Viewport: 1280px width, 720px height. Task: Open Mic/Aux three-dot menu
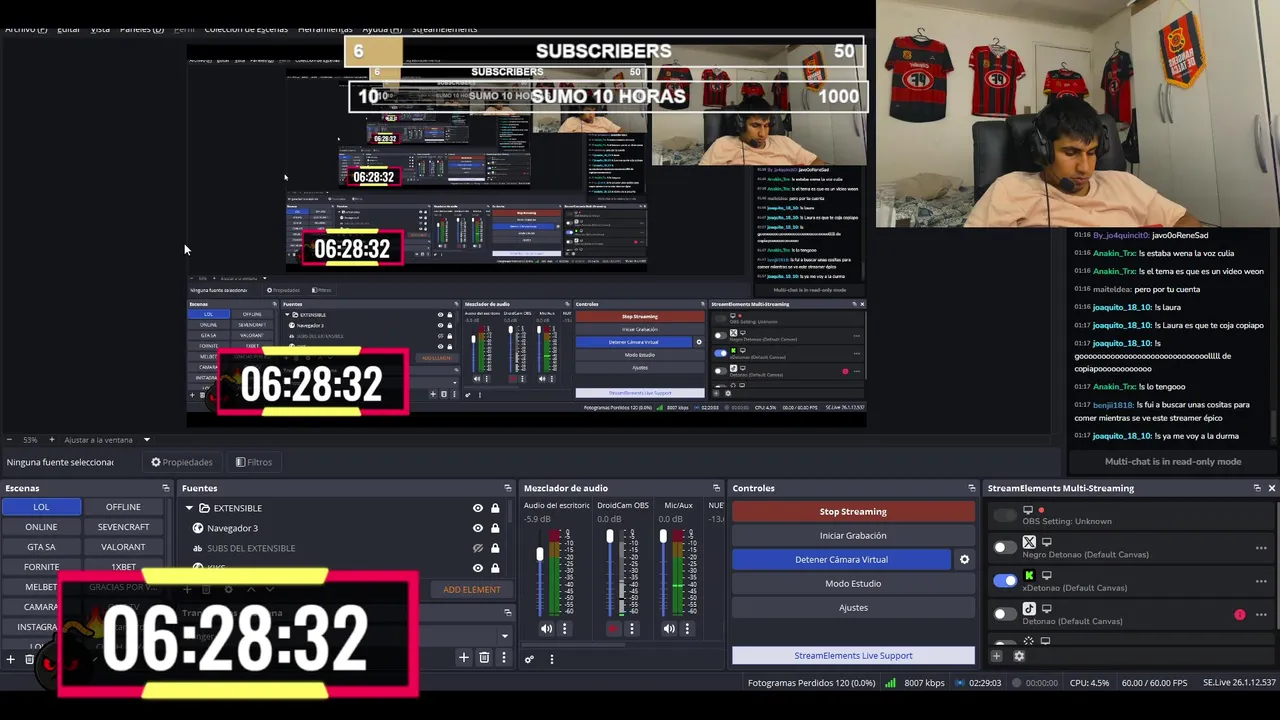(687, 629)
